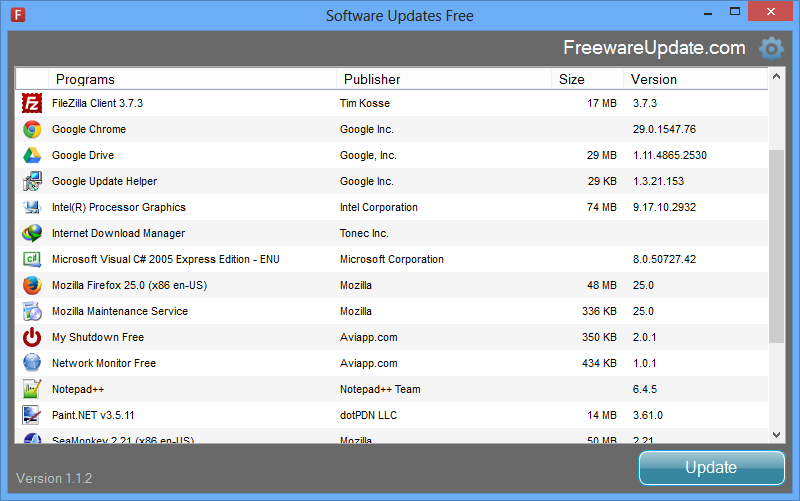Select Mozilla Maintenance Service entry
800x501 pixels.
coord(120,311)
